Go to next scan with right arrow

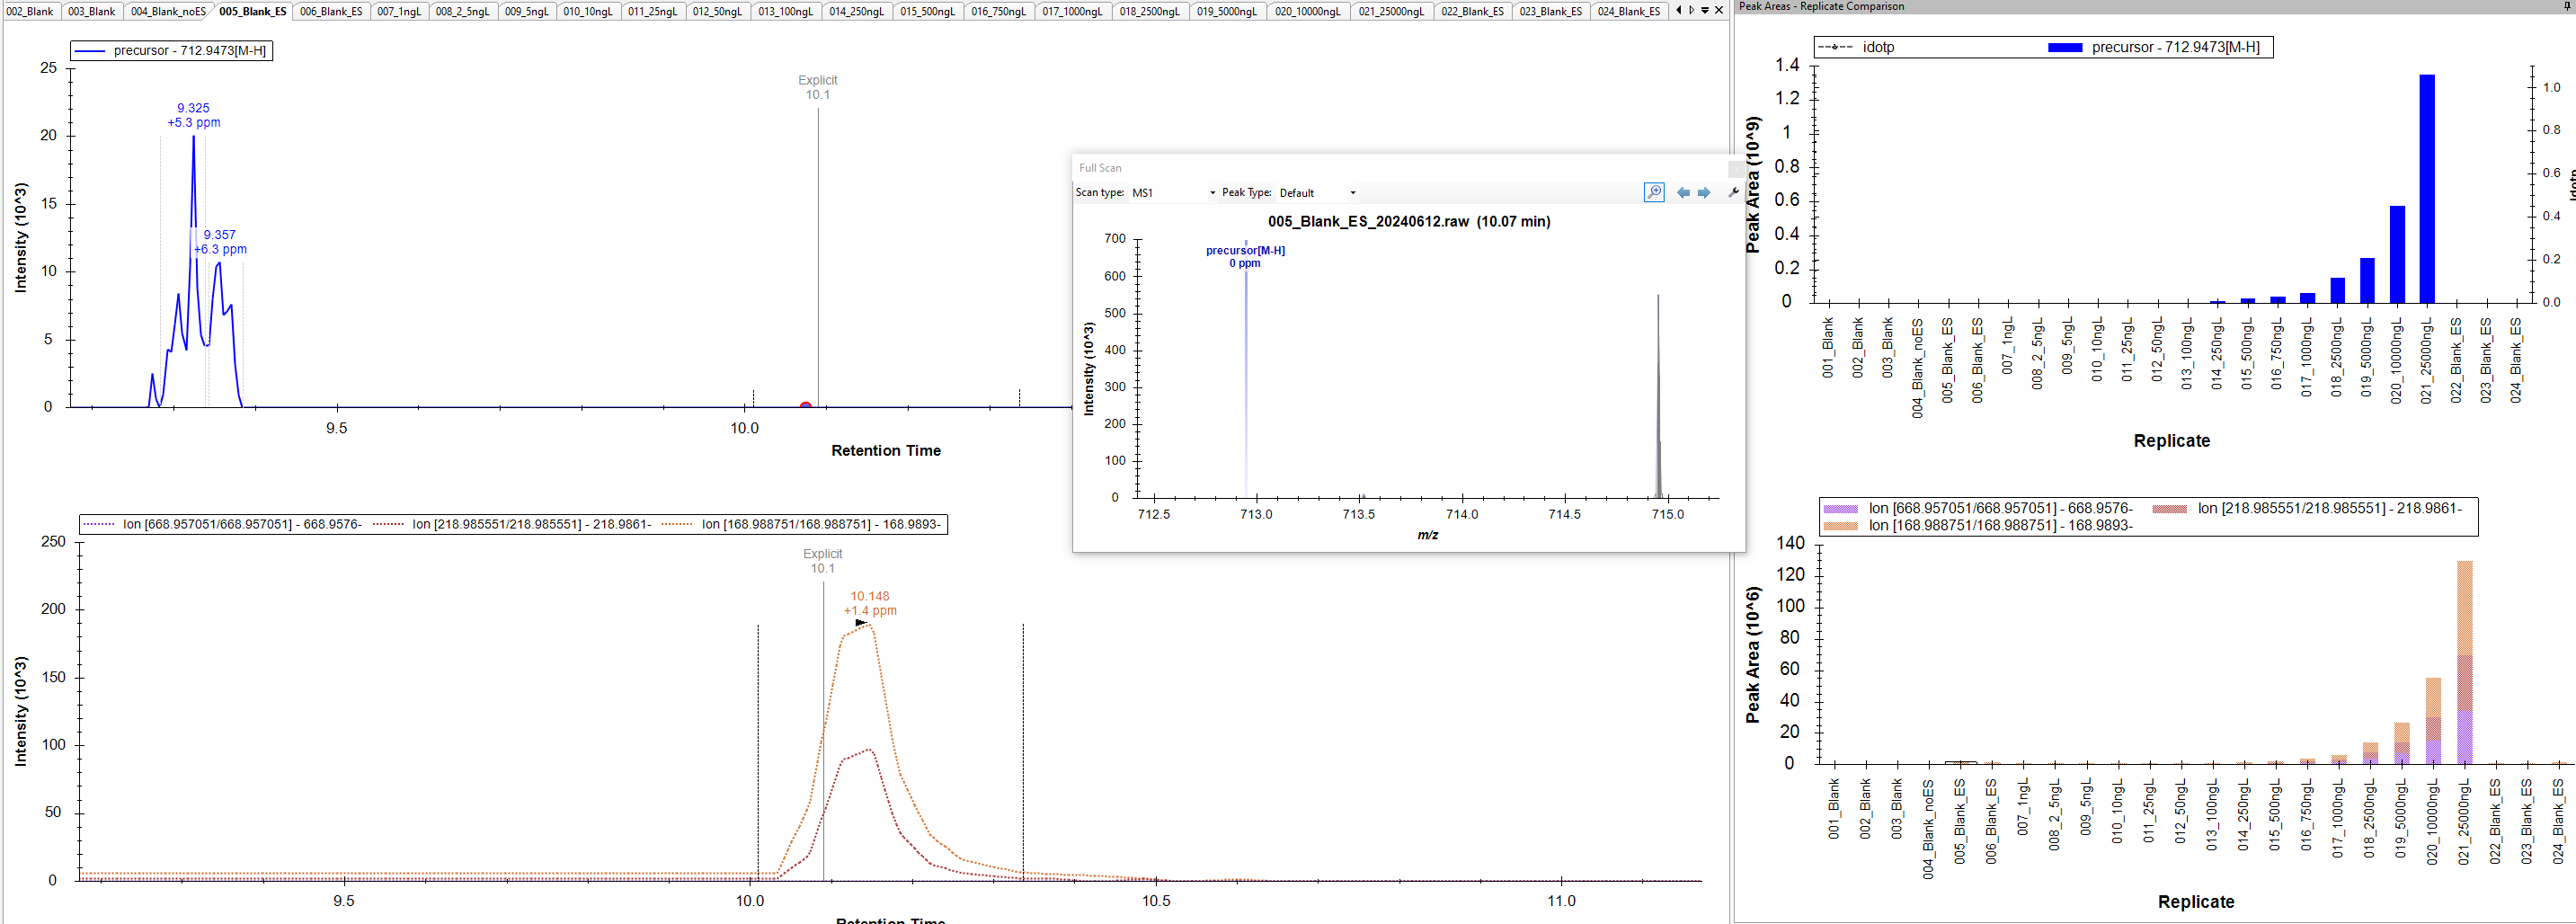(1704, 193)
